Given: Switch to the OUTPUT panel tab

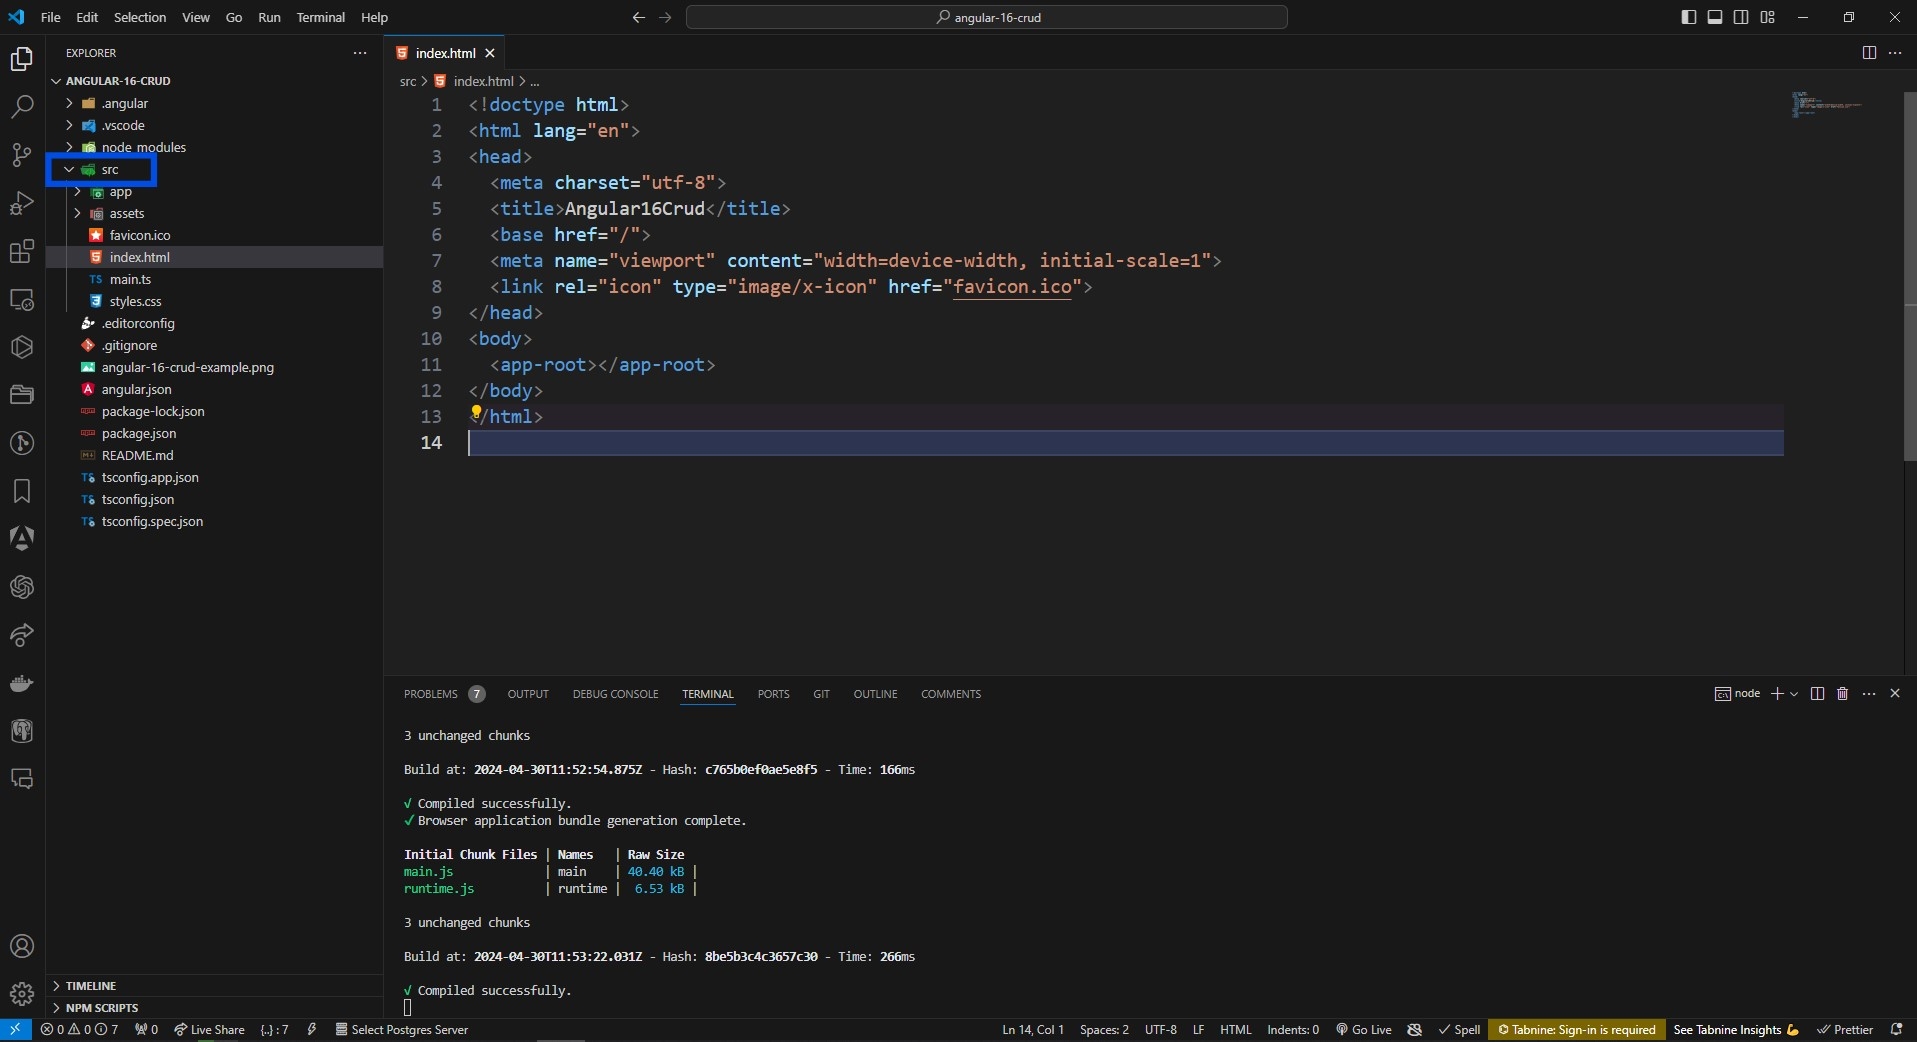Looking at the screenshot, I should pos(528,693).
